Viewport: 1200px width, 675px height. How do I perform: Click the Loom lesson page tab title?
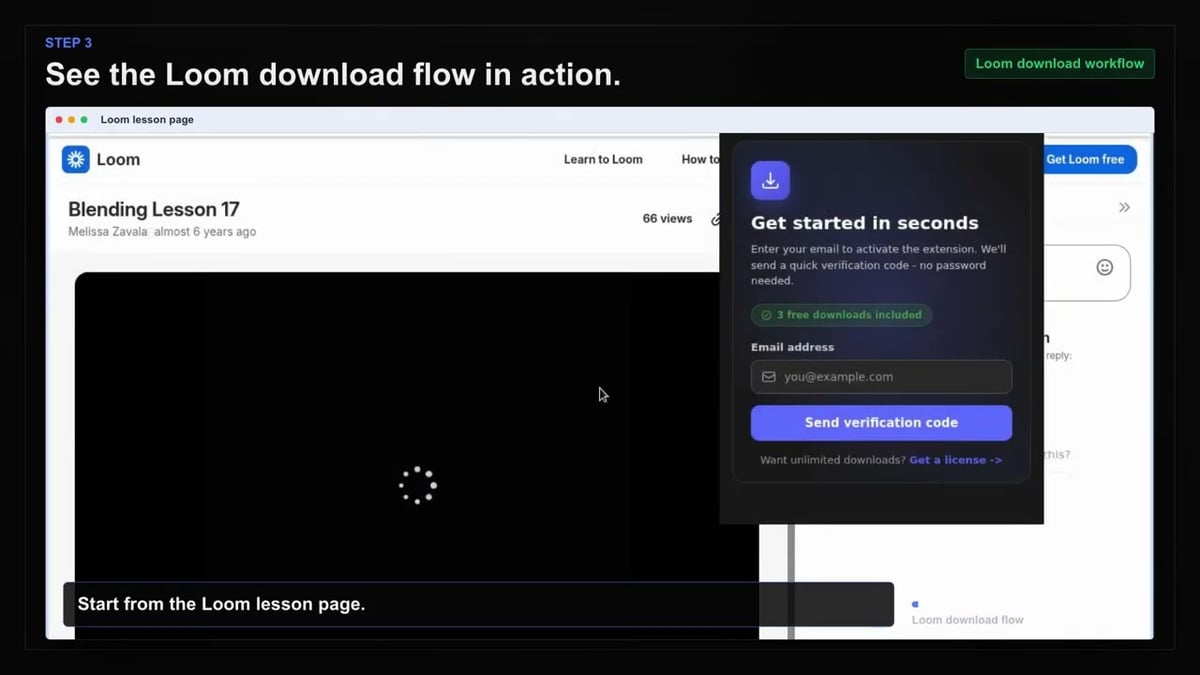147,120
